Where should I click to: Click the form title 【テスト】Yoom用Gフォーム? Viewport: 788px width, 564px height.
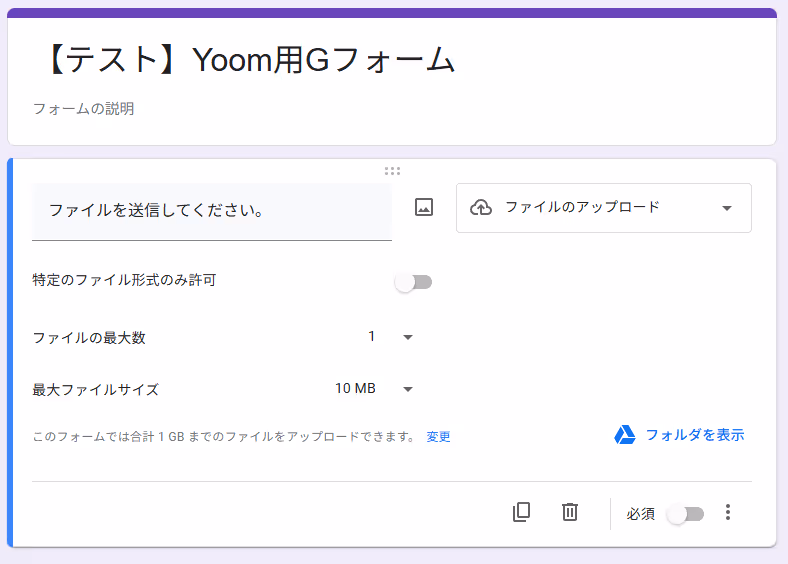pos(251,60)
